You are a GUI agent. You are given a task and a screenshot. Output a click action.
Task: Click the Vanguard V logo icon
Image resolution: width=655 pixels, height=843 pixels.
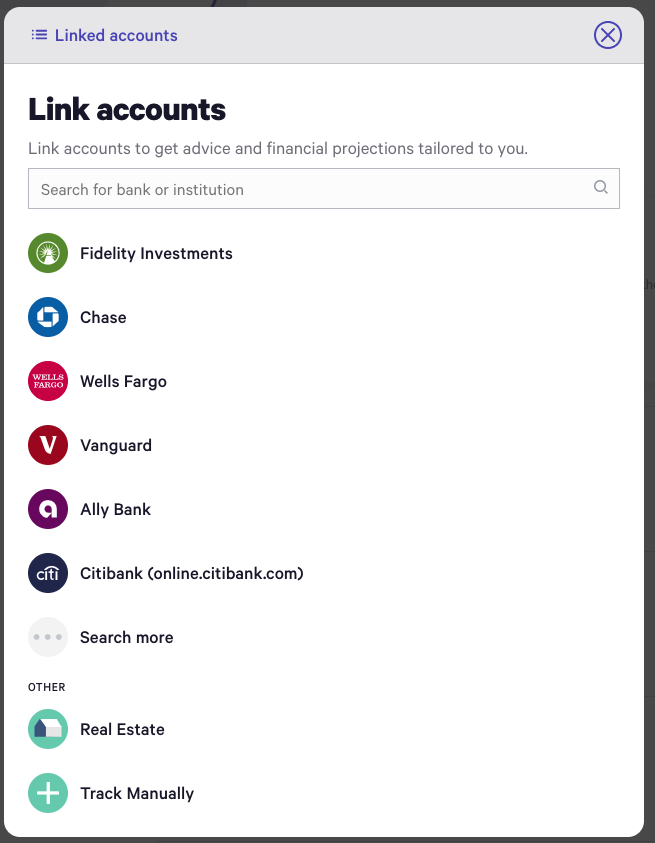point(48,445)
